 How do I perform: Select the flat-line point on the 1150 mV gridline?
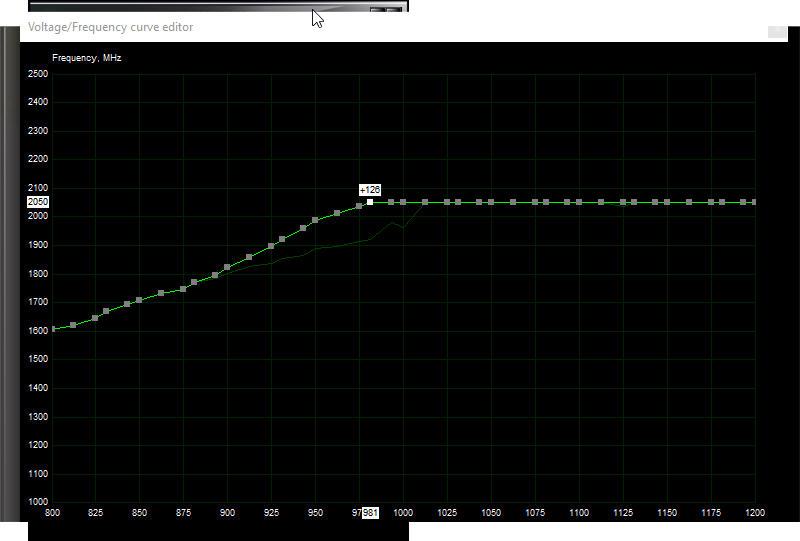tap(667, 202)
